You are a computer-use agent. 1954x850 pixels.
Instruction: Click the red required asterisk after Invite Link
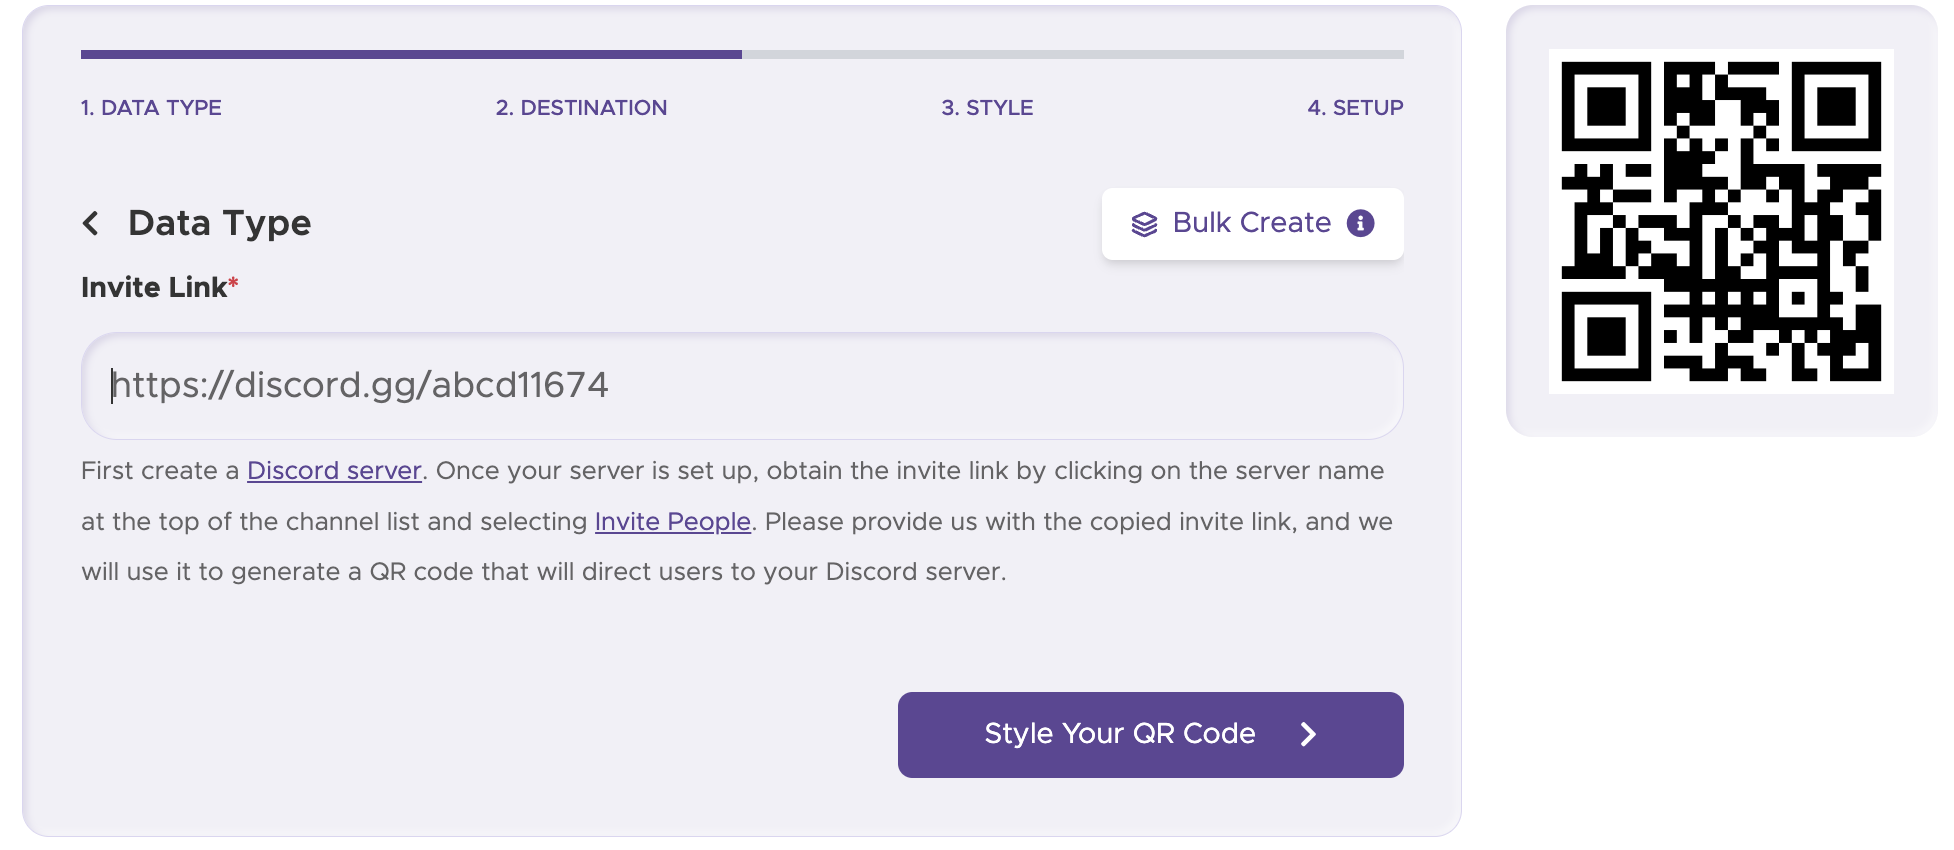click(x=233, y=284)
